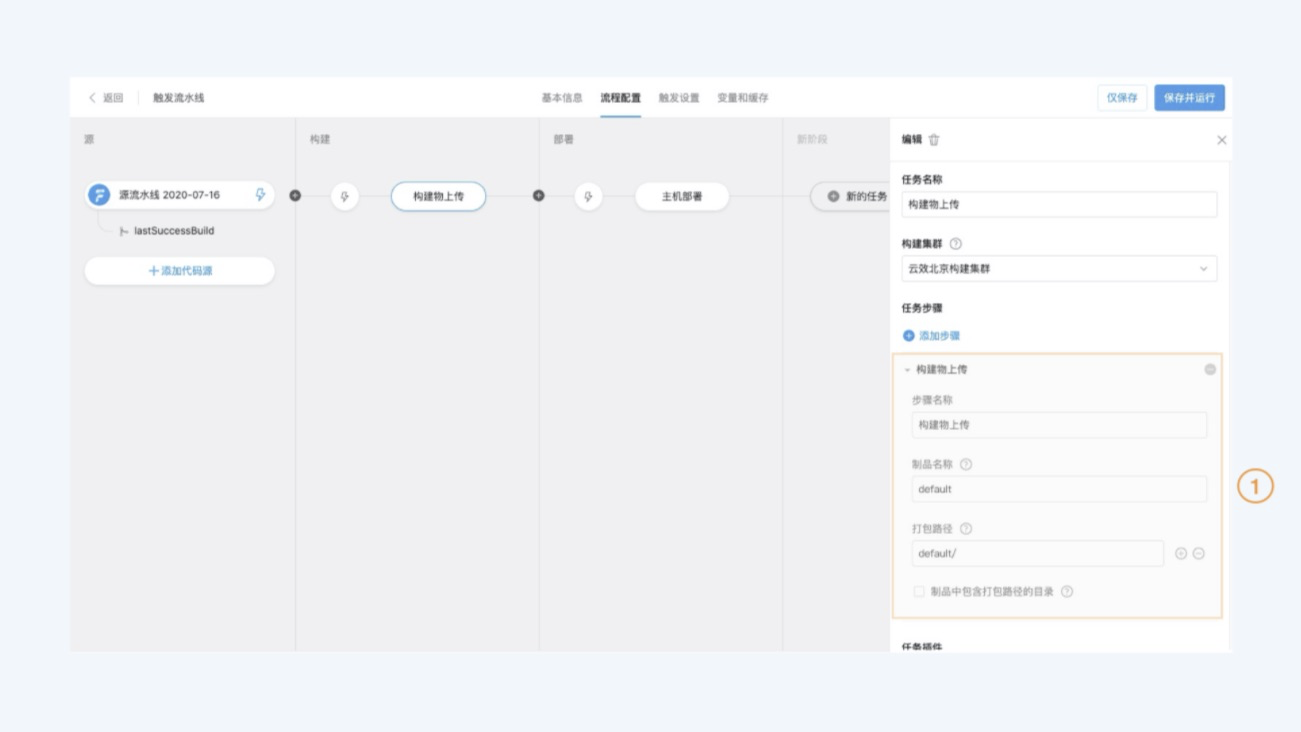Click the trigger lightning icon before 主机部署
This screenshot has height=732, width=1301.
tap(589, 196)
